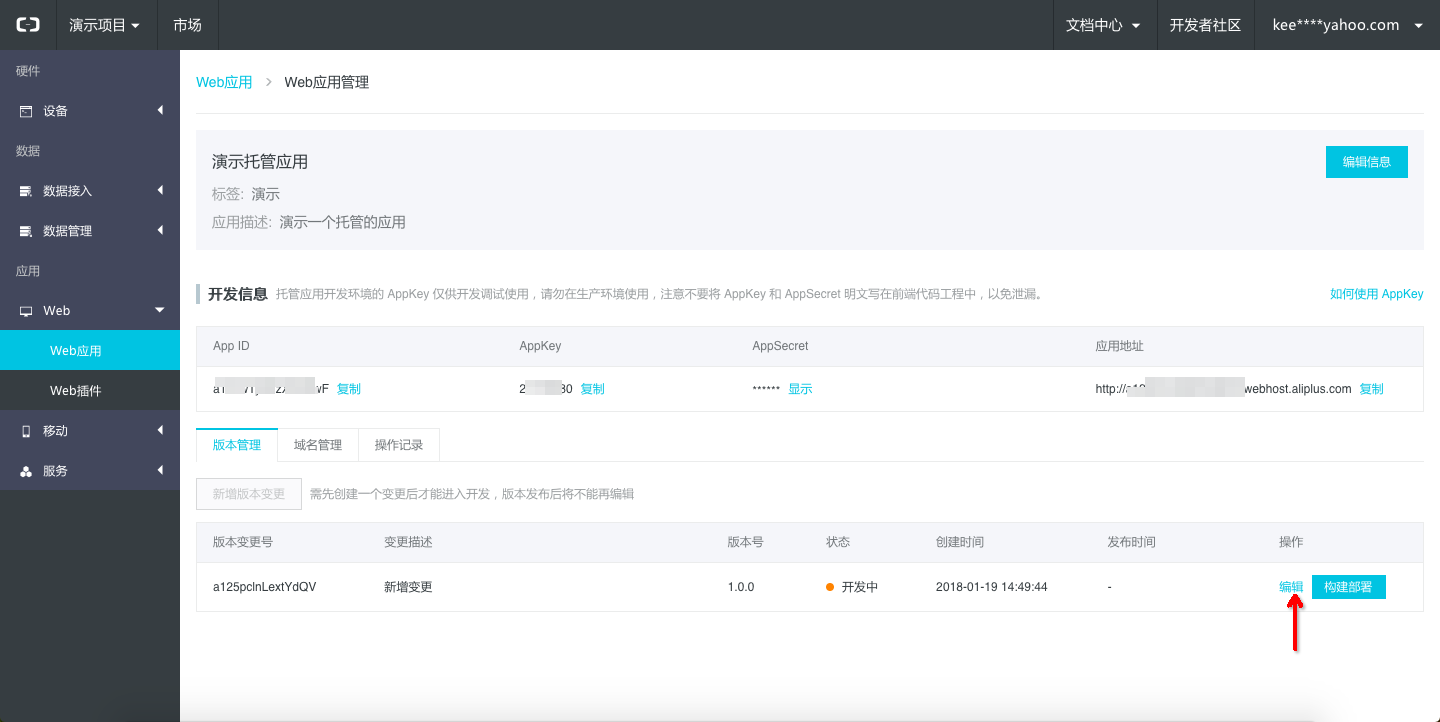Viewport: 1440px width, 722px height.
Task: Click the 服务 icon in the sidebar
Action: pyautogui.click(x=26, y=471)
